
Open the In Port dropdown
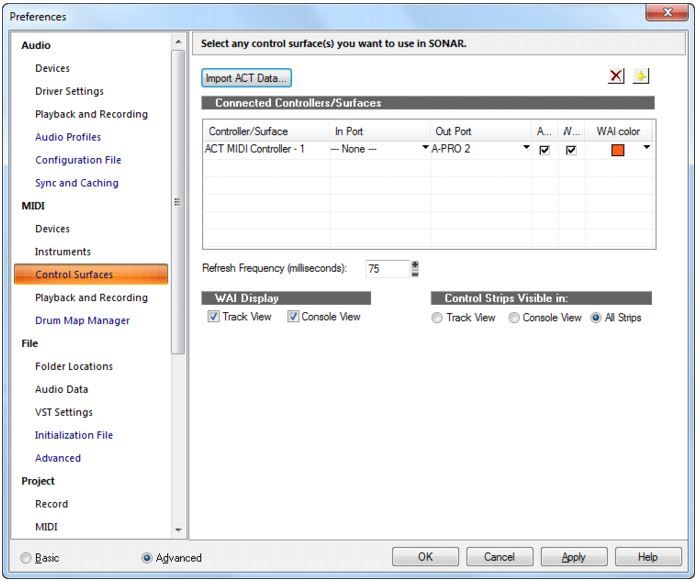pos(424,149)
